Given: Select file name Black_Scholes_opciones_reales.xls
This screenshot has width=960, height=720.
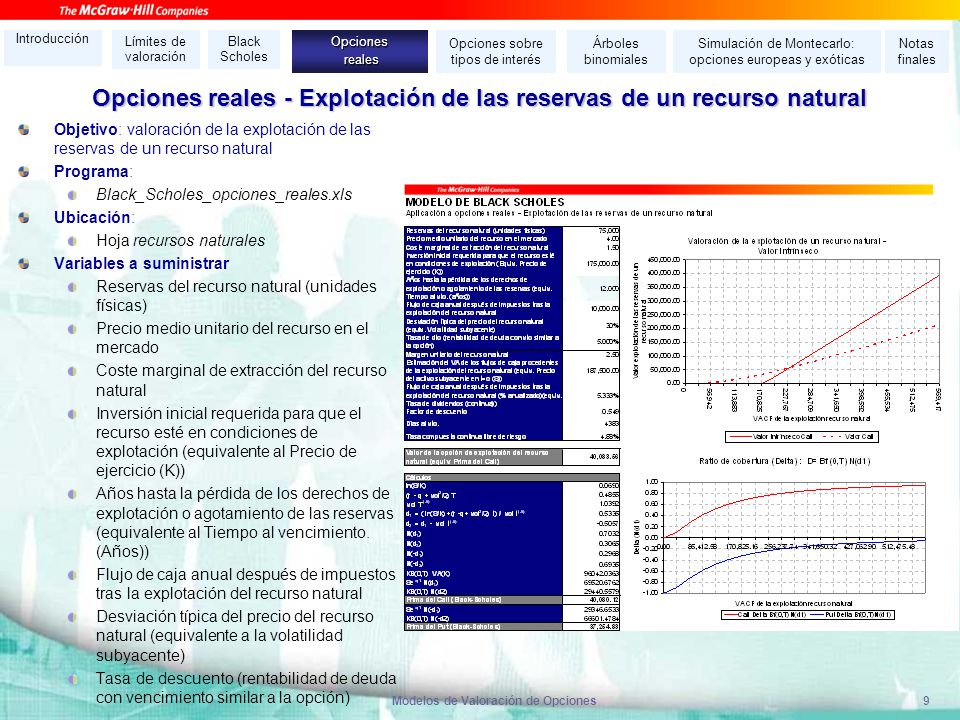Looking at the screenshot, I should [x=224, y=195].
